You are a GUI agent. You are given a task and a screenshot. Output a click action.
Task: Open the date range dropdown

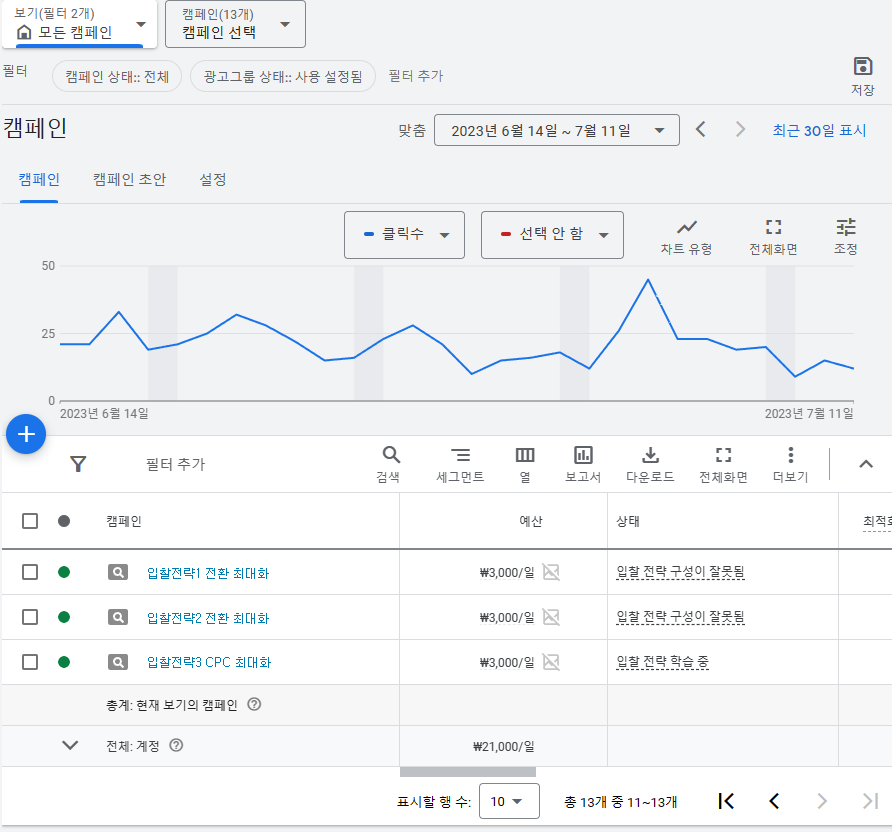click(x=556, y=130)
